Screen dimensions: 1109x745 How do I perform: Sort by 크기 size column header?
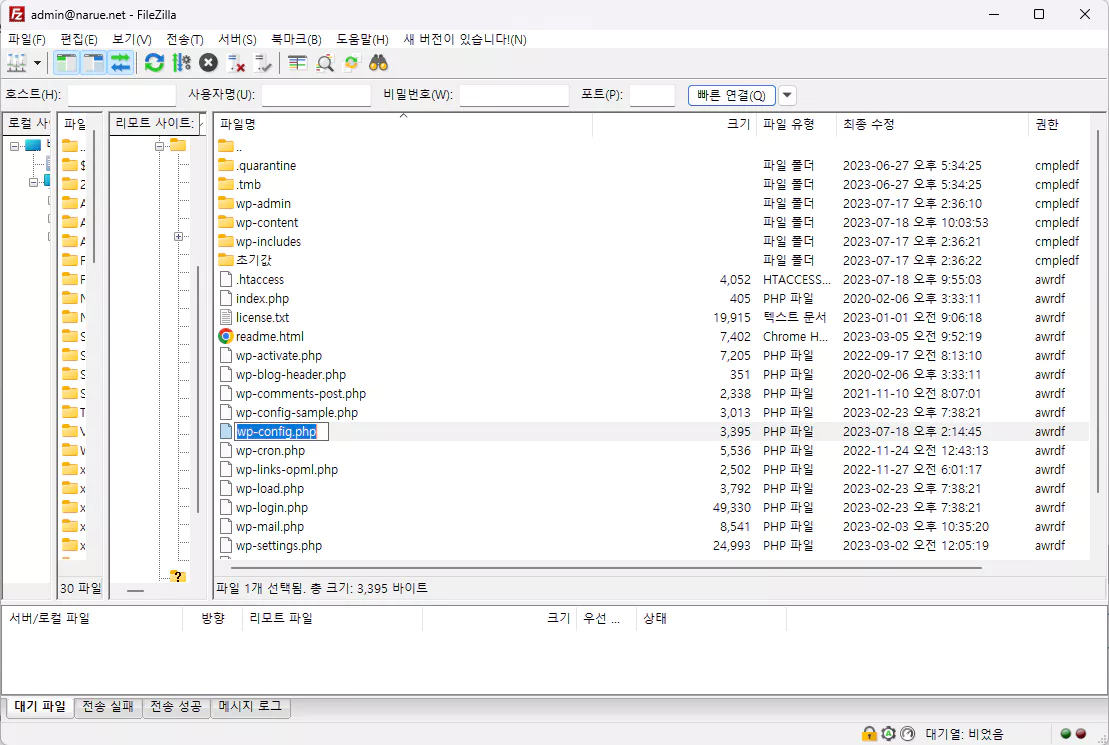(674, 124)
